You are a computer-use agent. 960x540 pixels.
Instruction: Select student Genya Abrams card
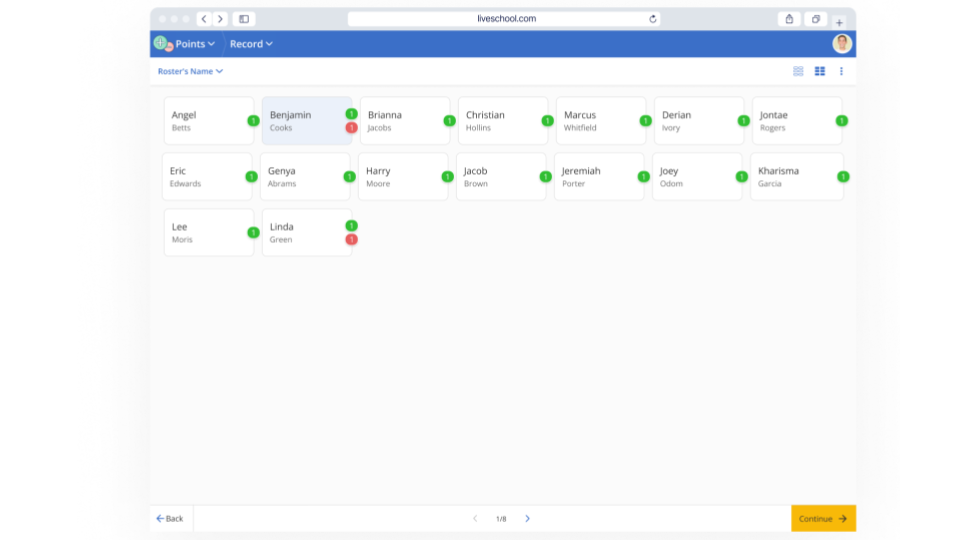pos(305,176)
